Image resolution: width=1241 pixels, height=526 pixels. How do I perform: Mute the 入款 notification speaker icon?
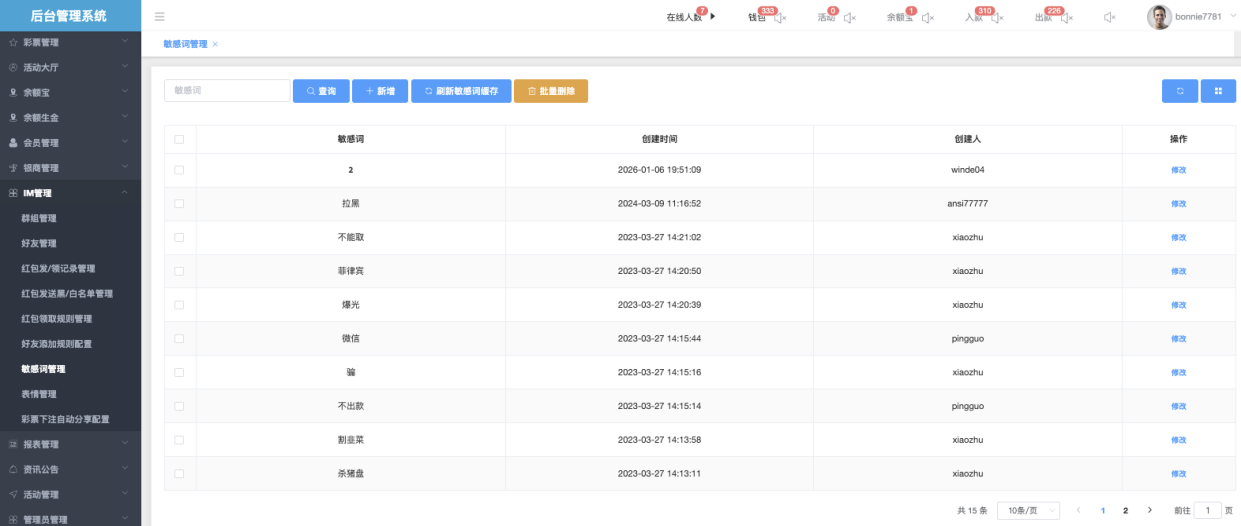click(x=996, y=18)
